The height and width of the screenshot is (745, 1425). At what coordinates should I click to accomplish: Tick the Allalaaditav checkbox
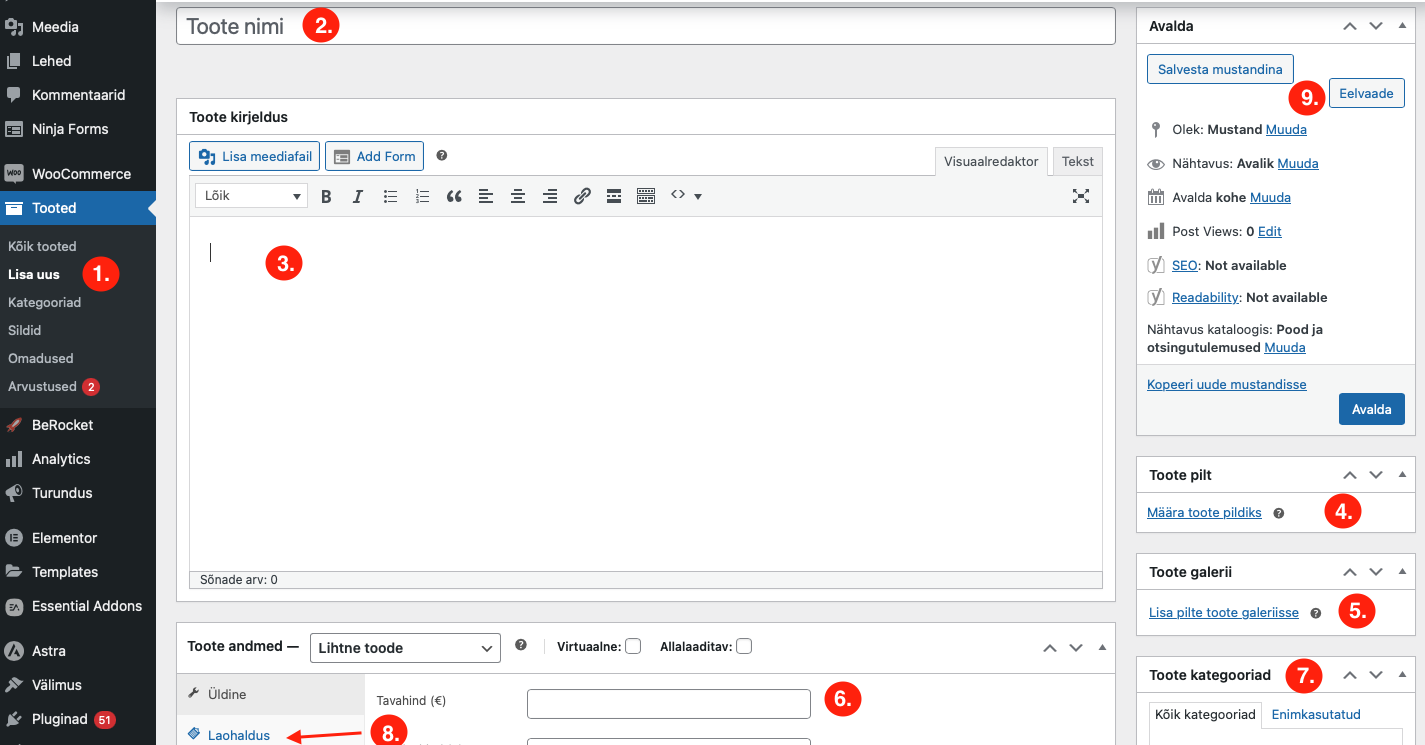pos(744,646)
